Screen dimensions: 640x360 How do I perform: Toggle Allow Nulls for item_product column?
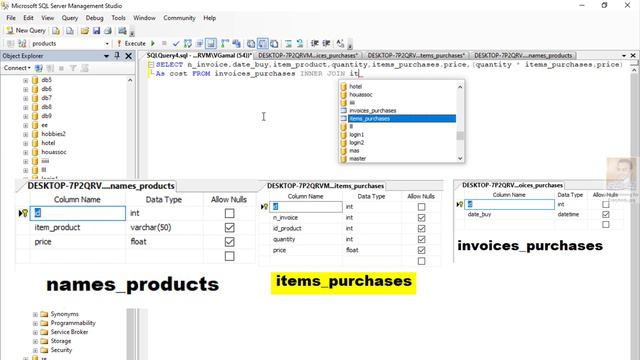click(x=229, y=227)
